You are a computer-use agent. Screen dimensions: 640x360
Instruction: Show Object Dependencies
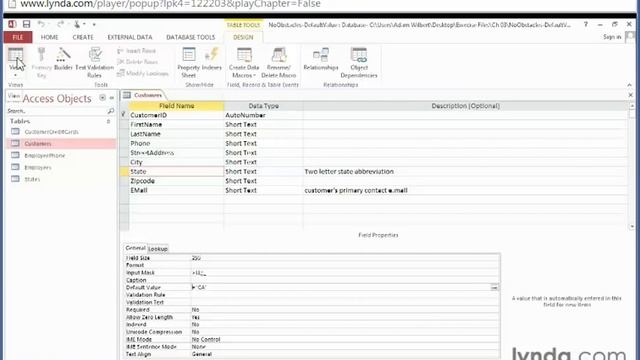(x=359, y=62)
